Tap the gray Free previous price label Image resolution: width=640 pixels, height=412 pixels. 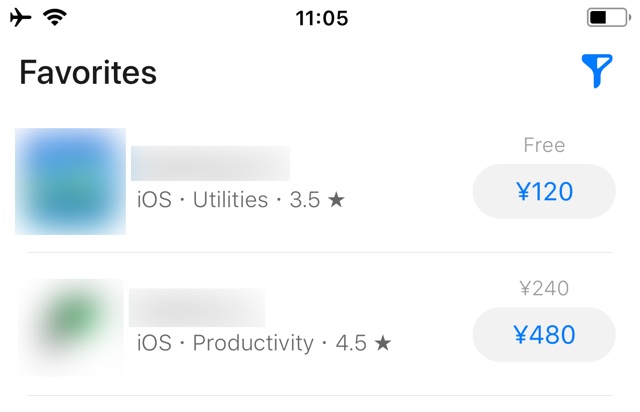544,145
